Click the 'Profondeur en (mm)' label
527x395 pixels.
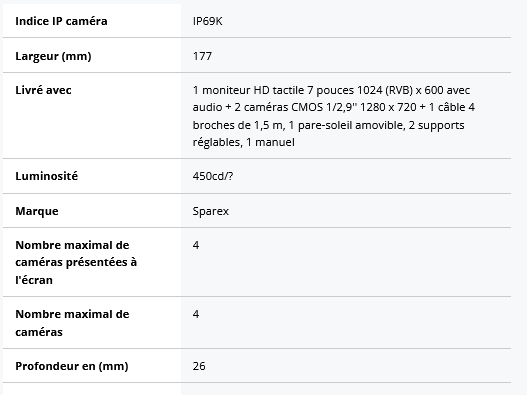coord(72,366)
